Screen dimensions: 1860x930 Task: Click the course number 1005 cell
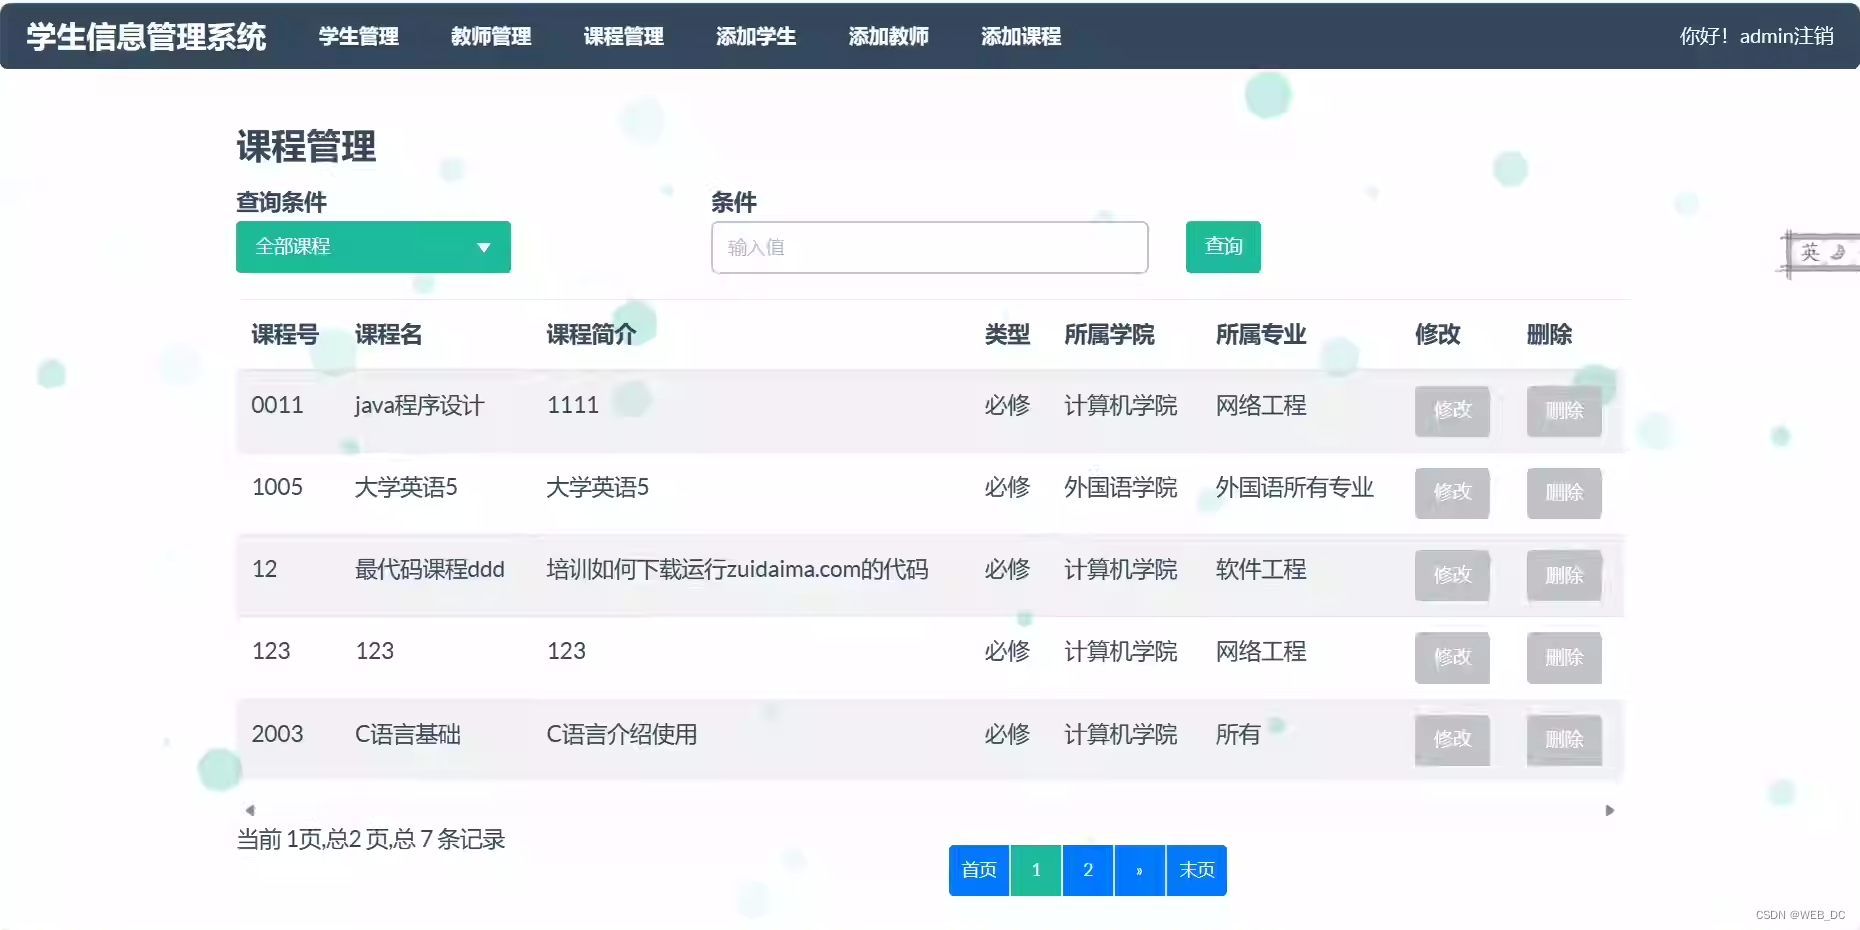tap(277, 487)
